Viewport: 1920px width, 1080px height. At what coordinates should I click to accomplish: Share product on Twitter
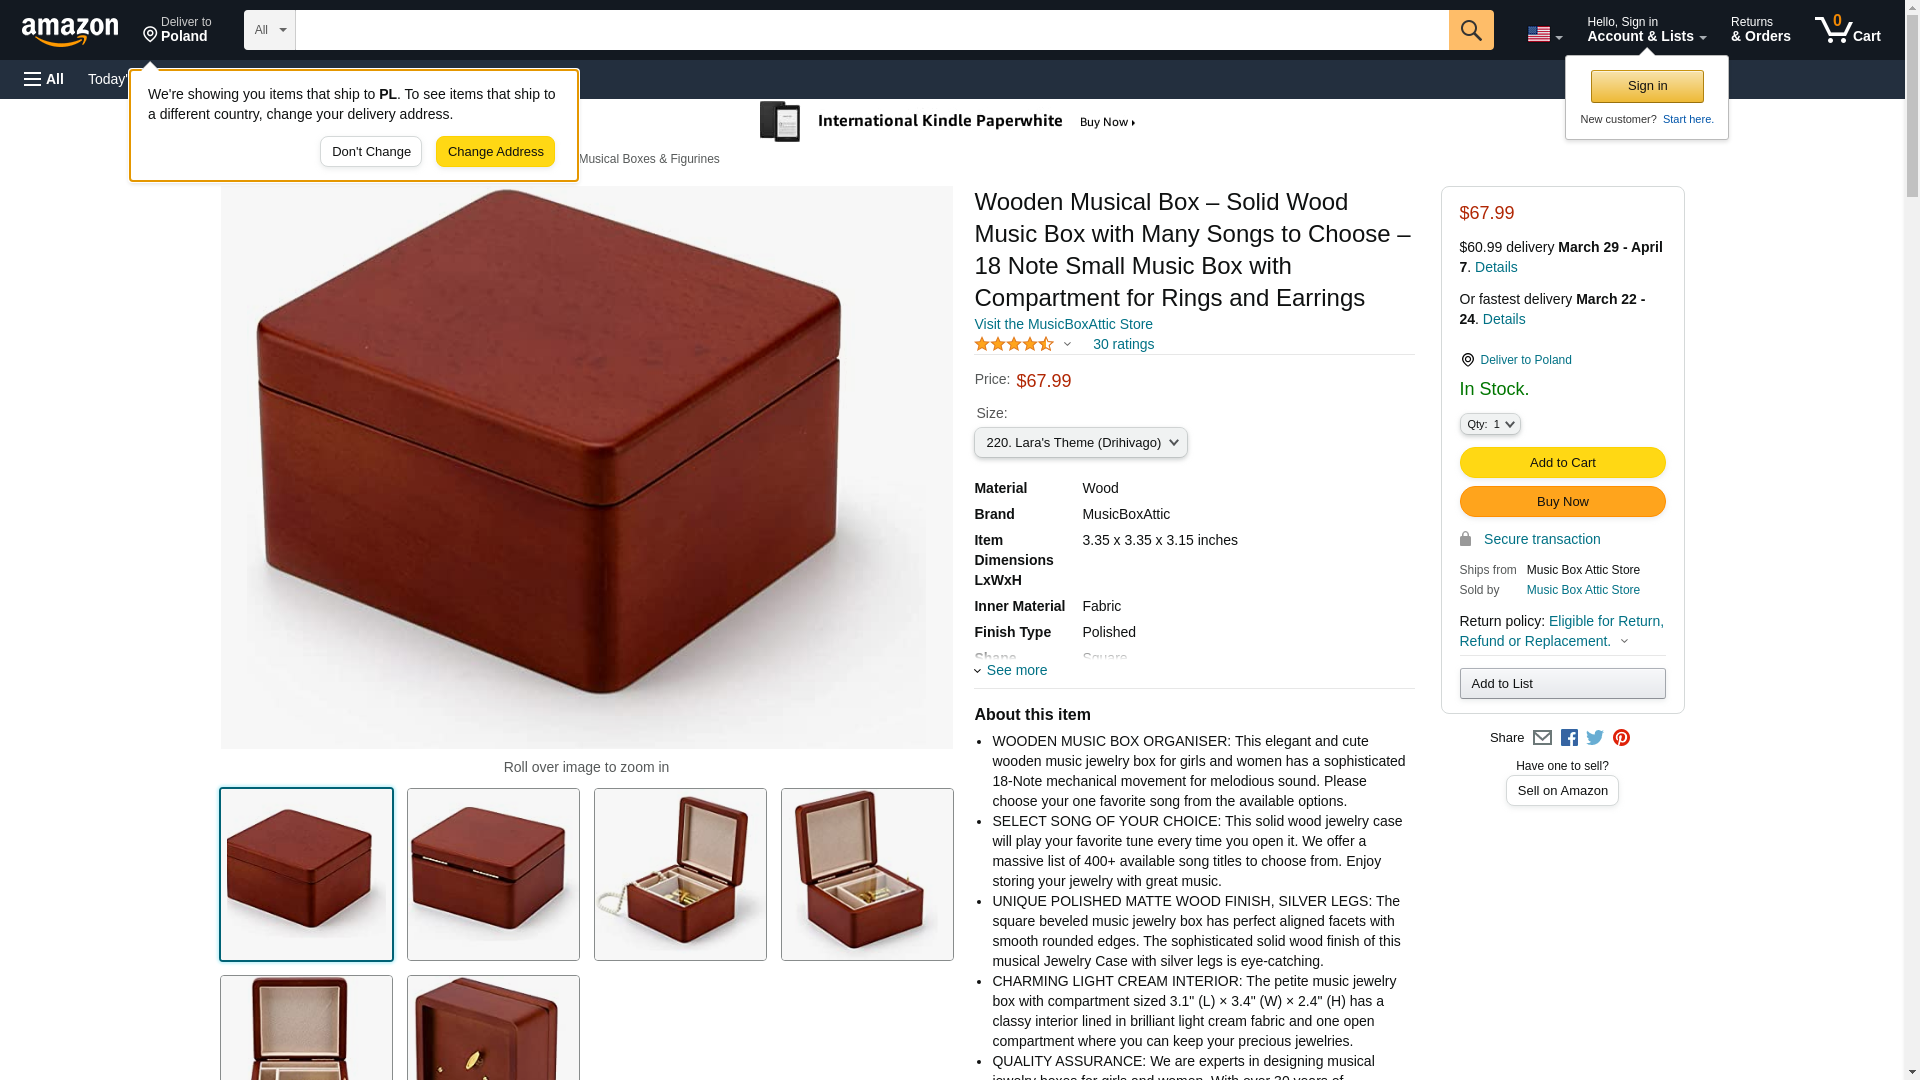tap(1595, 738)
